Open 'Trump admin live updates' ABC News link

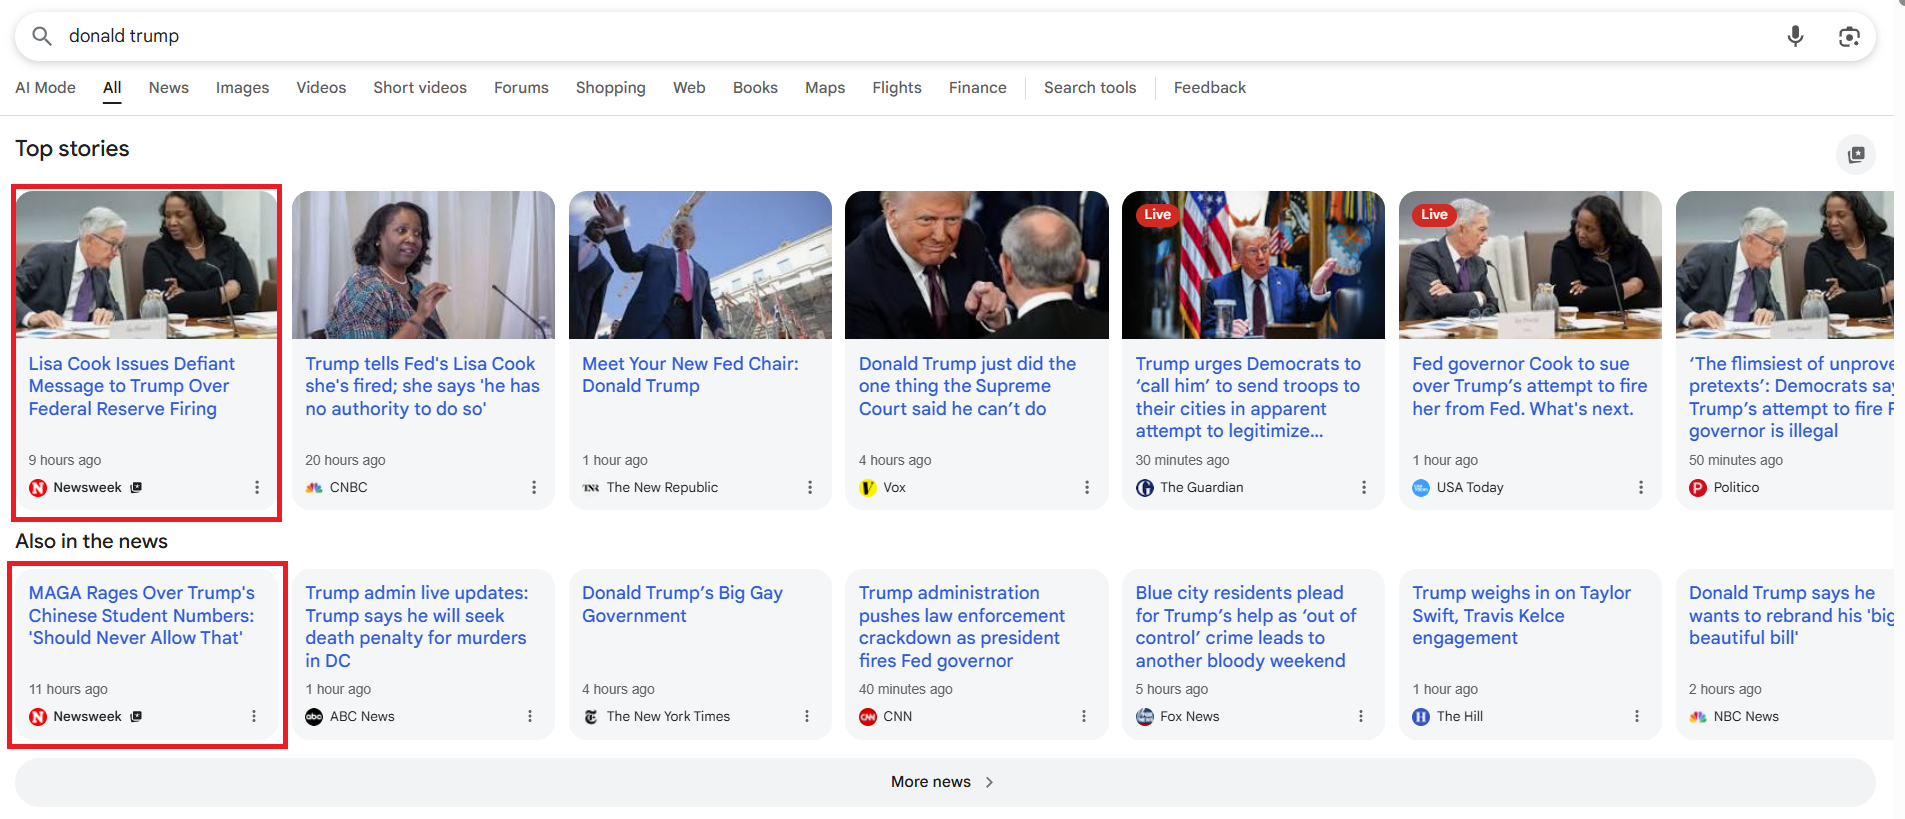point(417,626)
